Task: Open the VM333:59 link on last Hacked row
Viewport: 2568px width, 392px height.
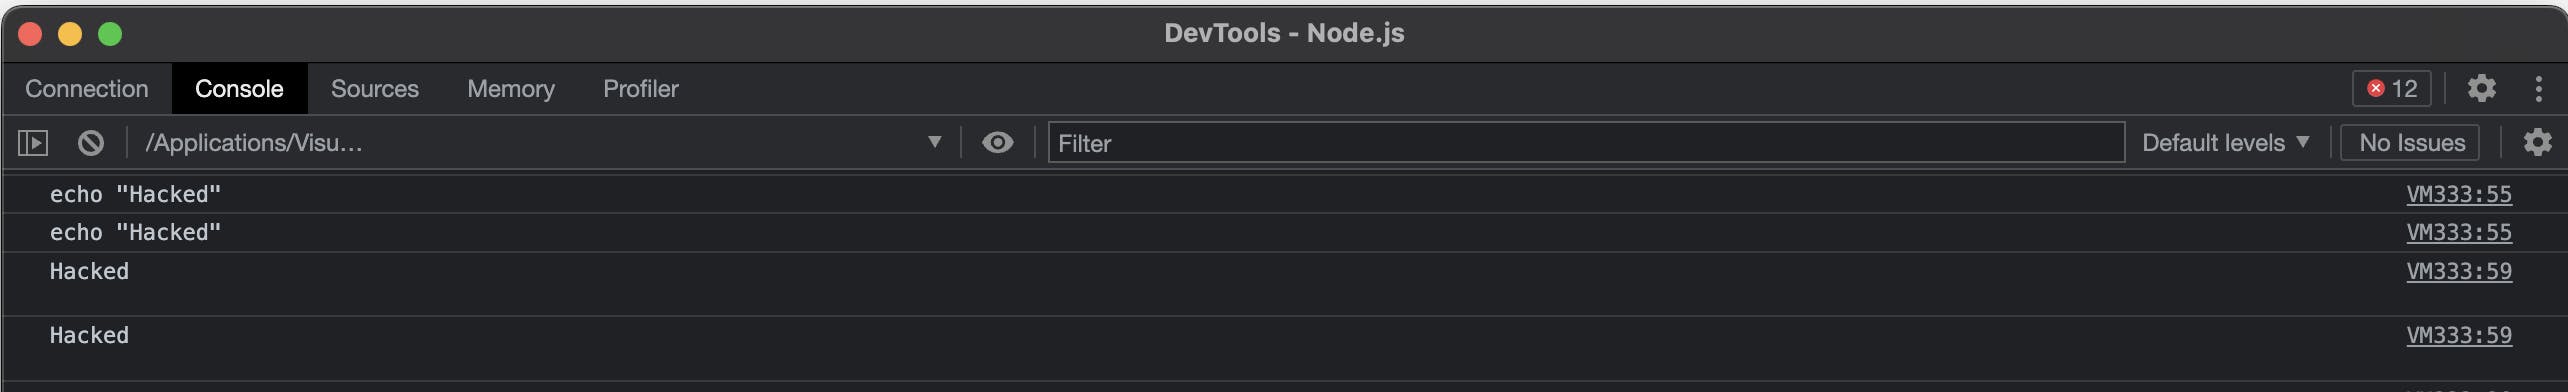Action: 2458,335
